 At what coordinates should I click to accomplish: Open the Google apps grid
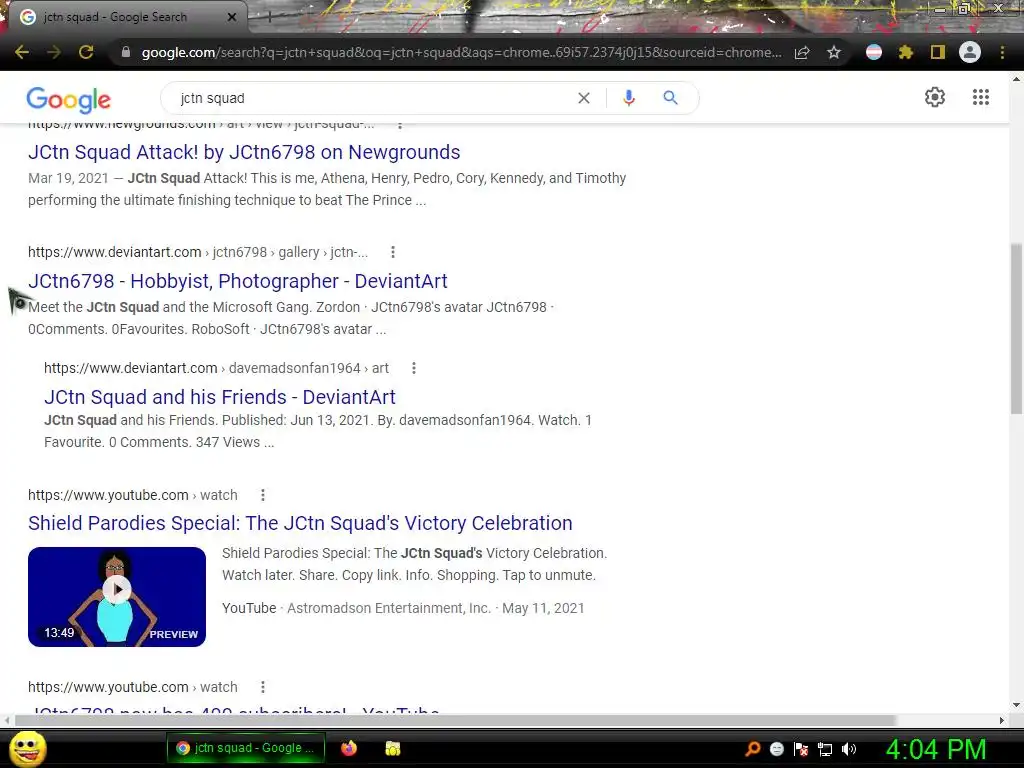981,97
